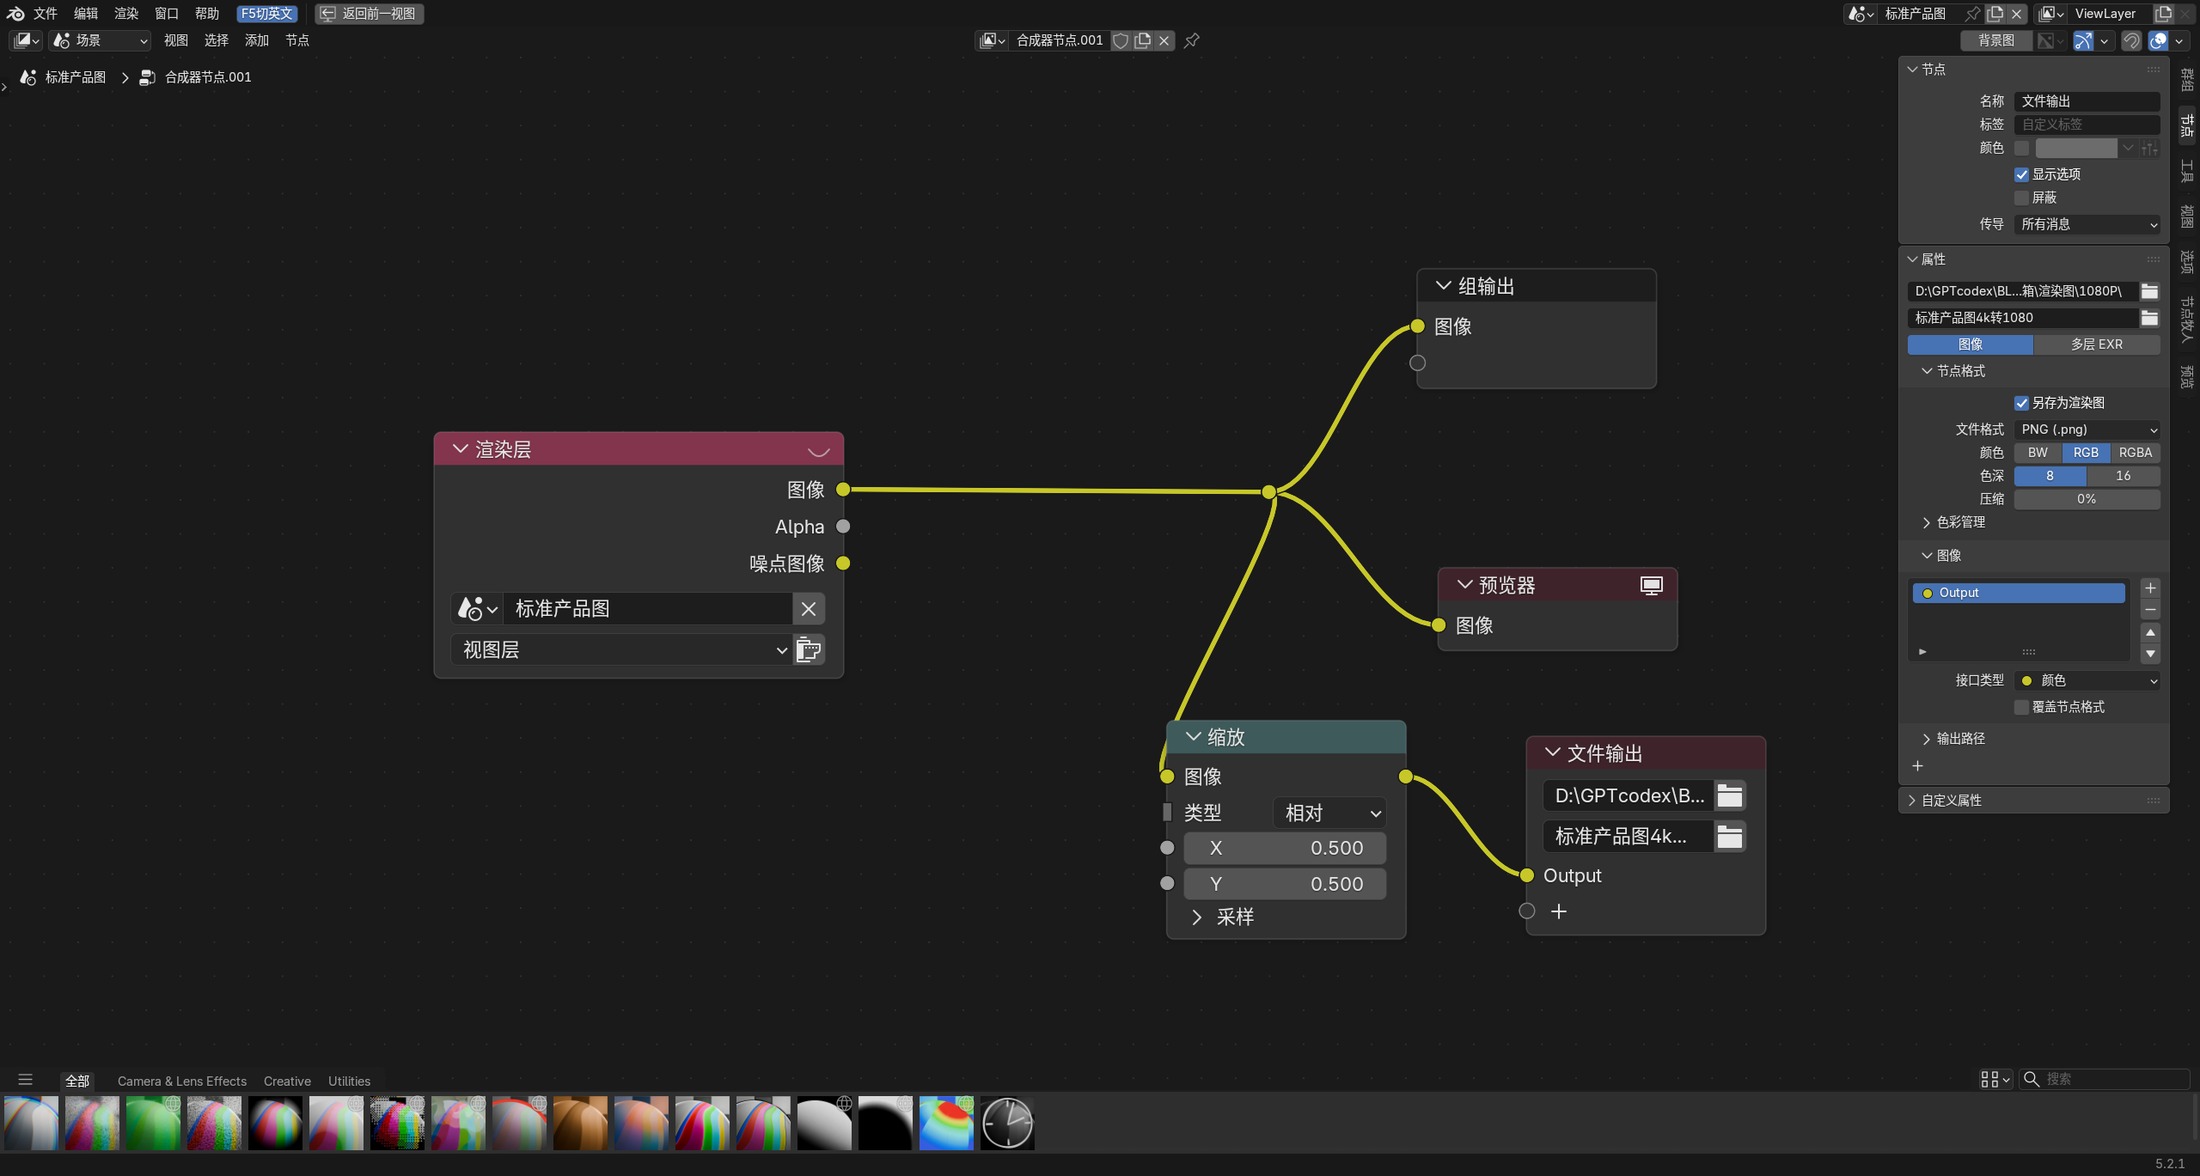Open folder browser in 文件输出 node path field
This screenshot has width=2200, height=1176.
(1730, 796)
